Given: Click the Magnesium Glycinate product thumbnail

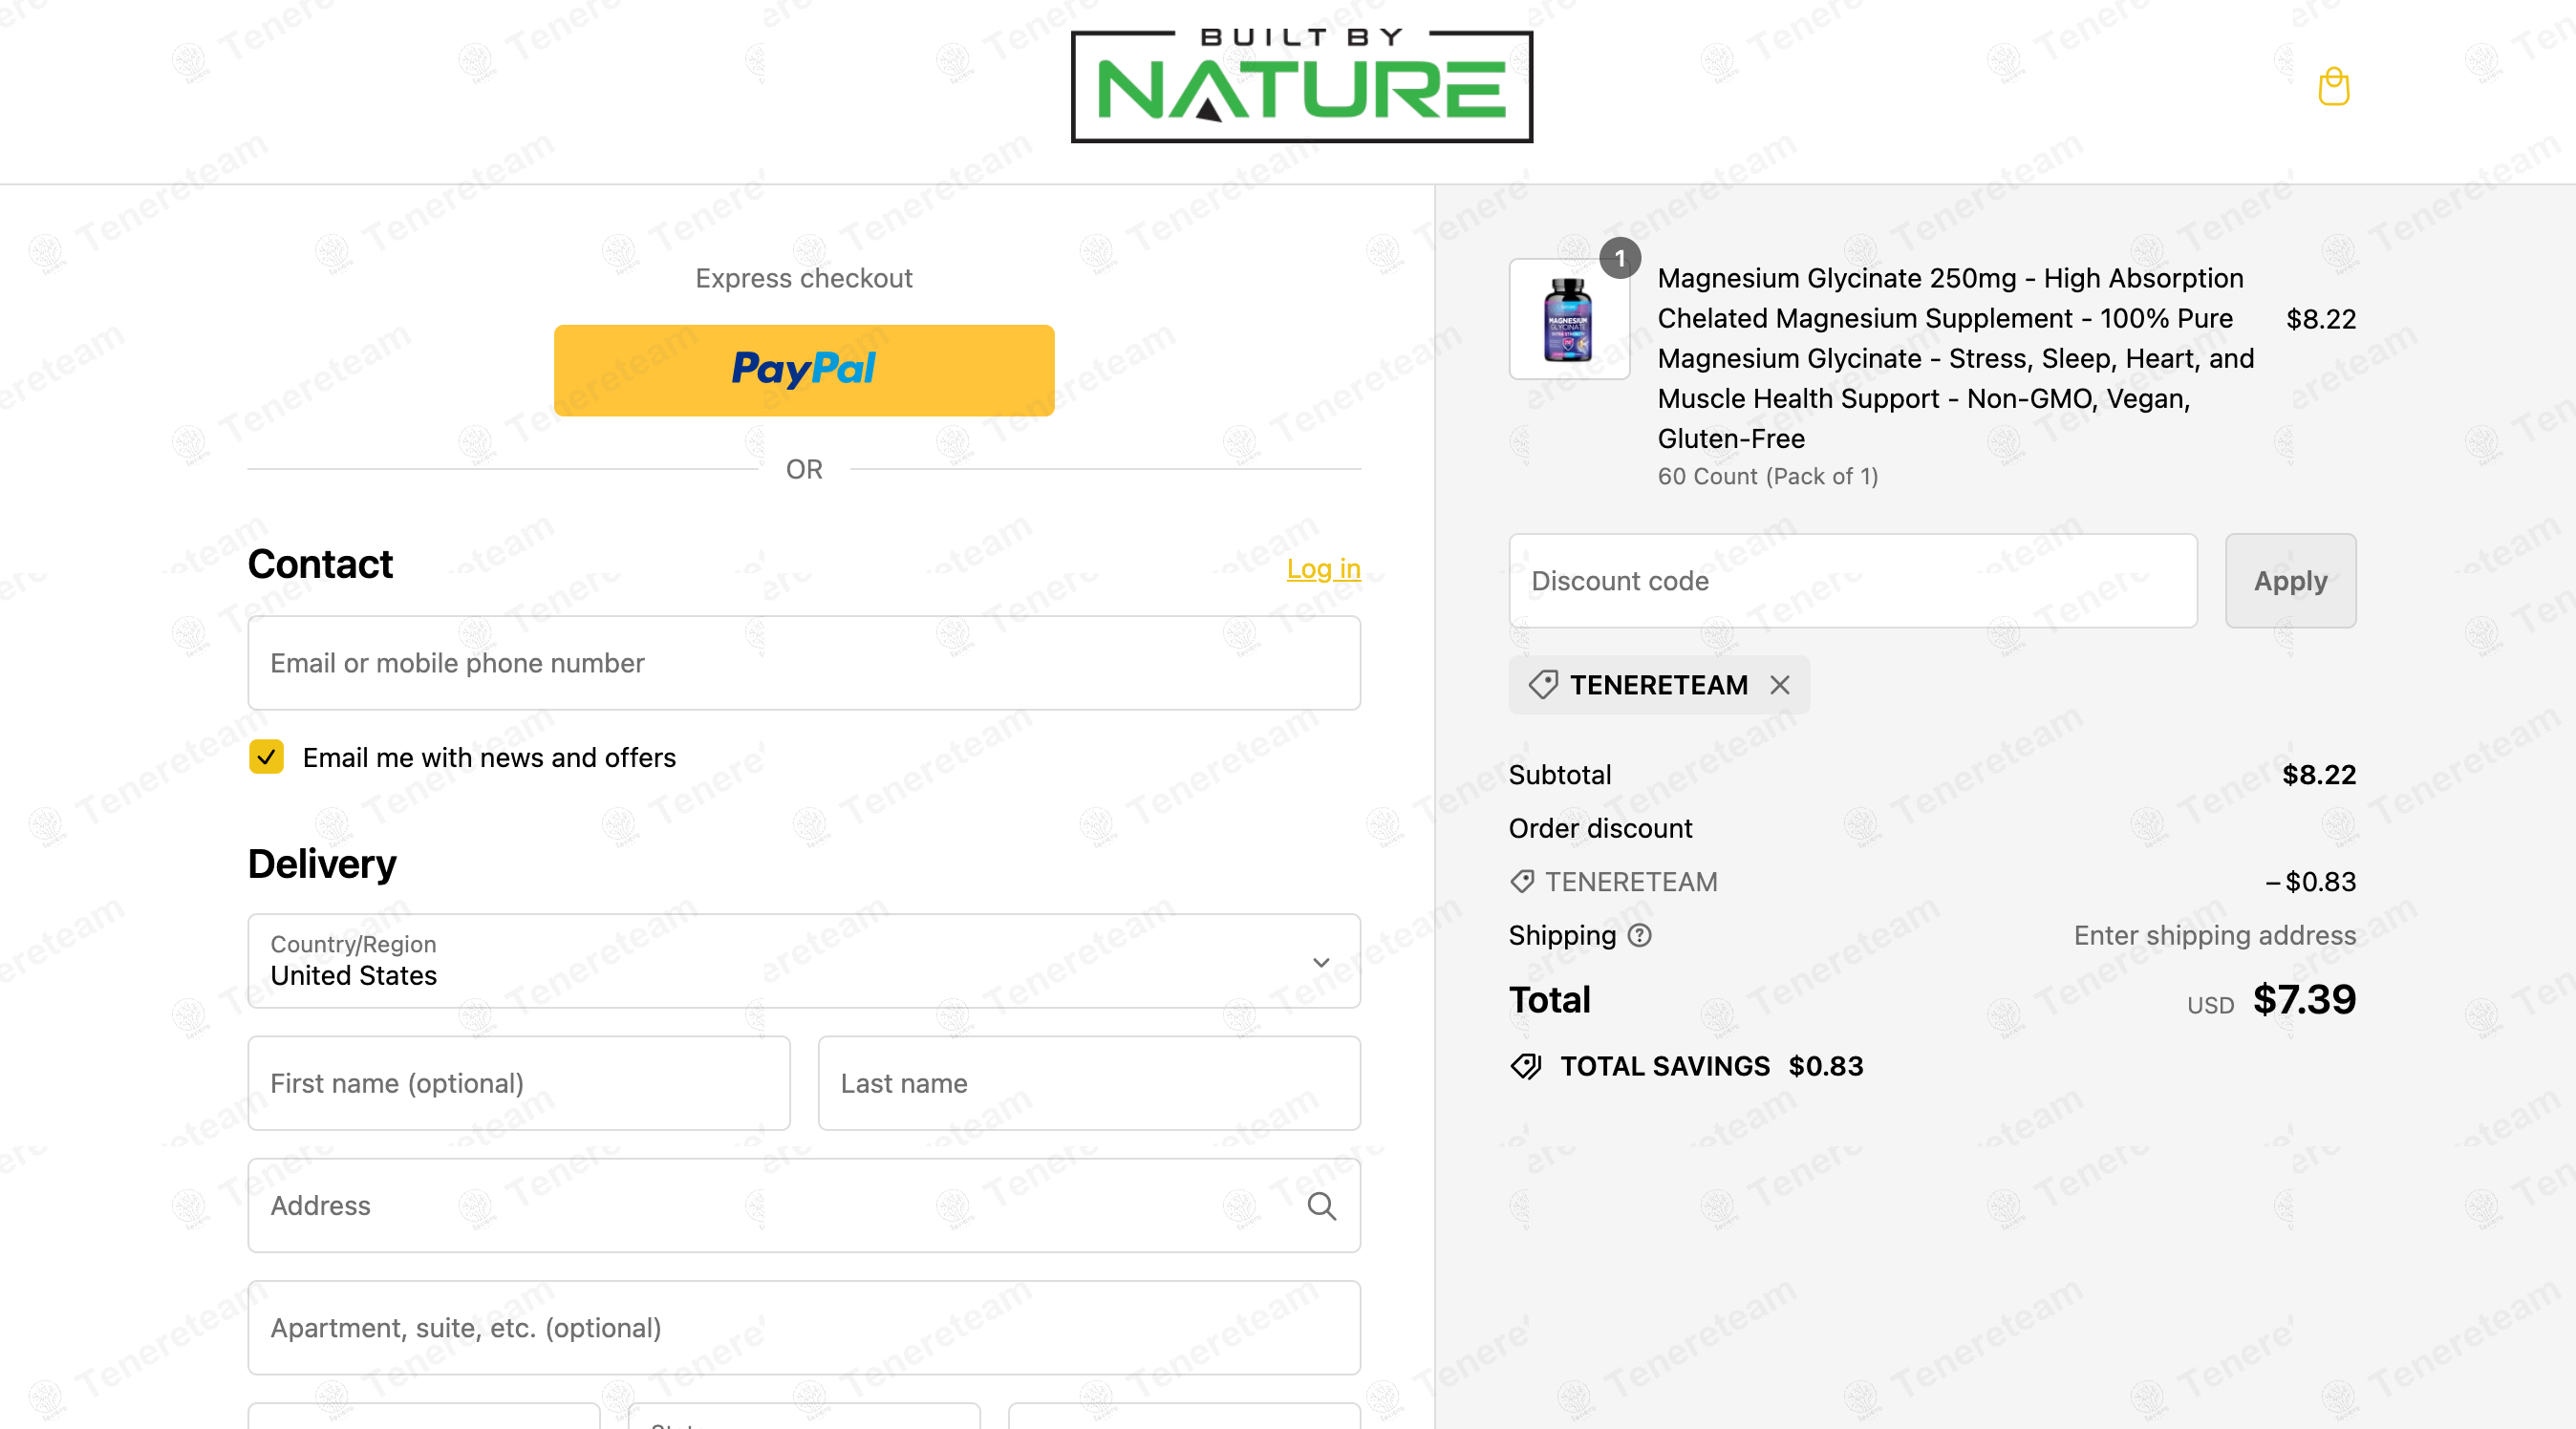Looking at the screenshot, I should point(1569,319).
